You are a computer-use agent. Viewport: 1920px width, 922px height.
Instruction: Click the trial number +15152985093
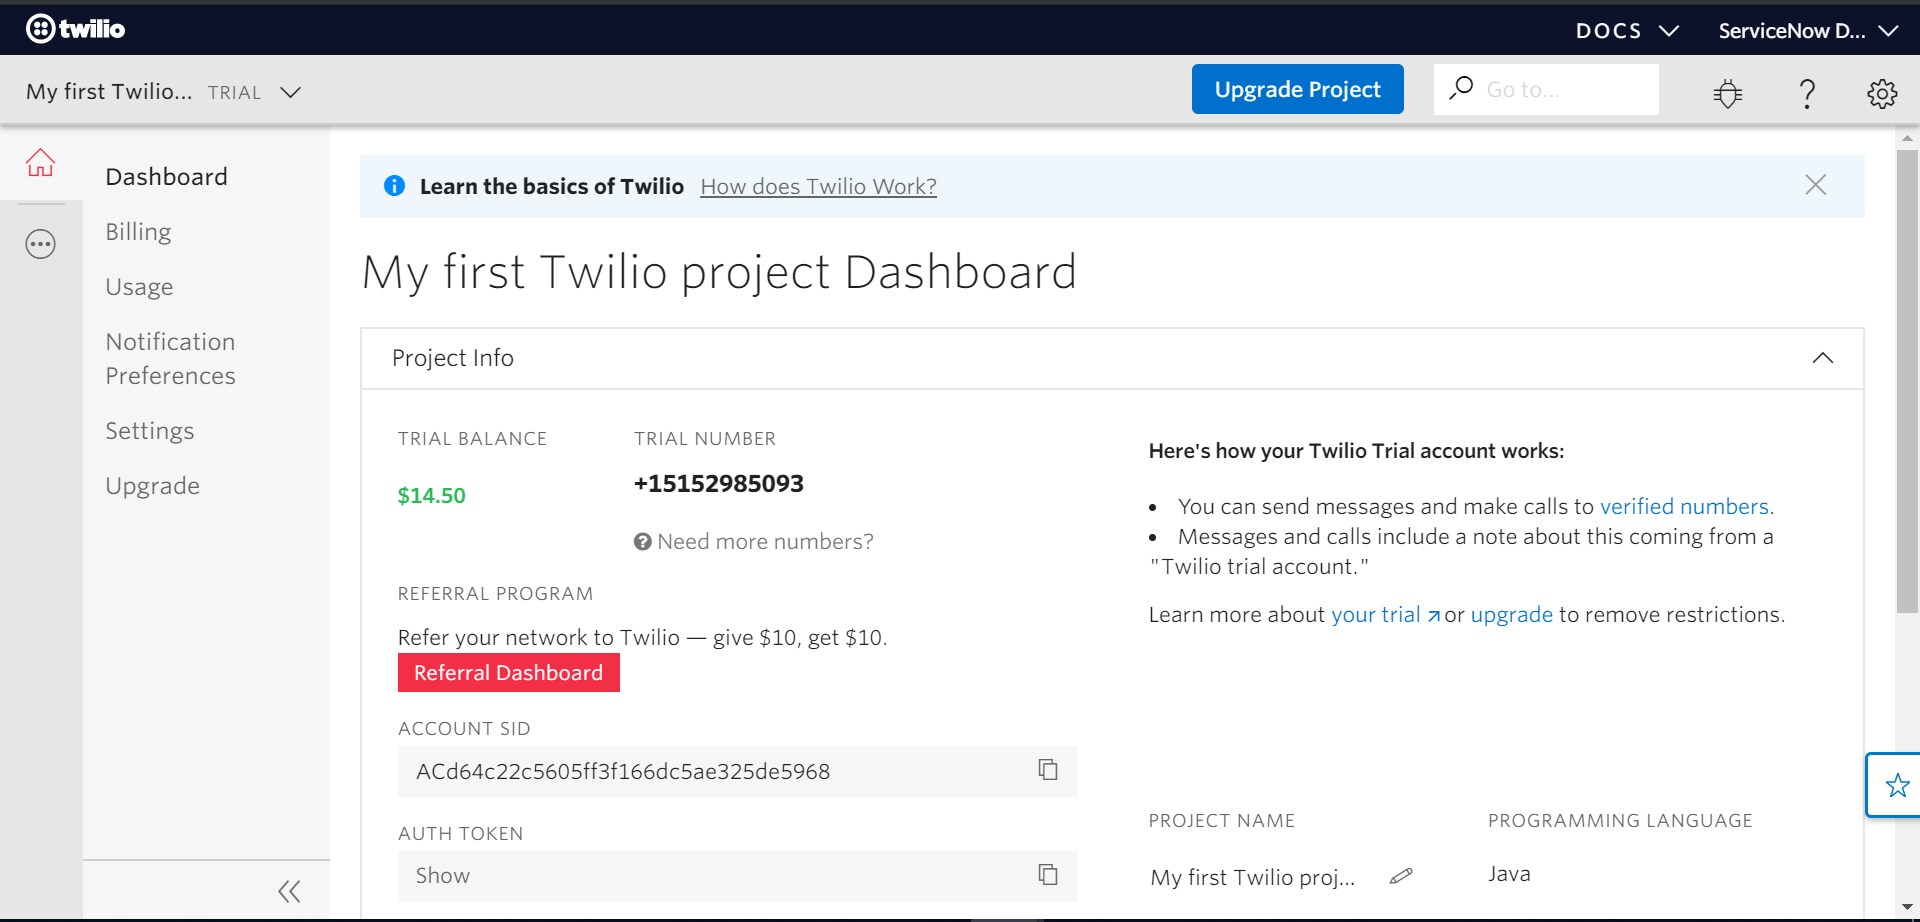718,484
